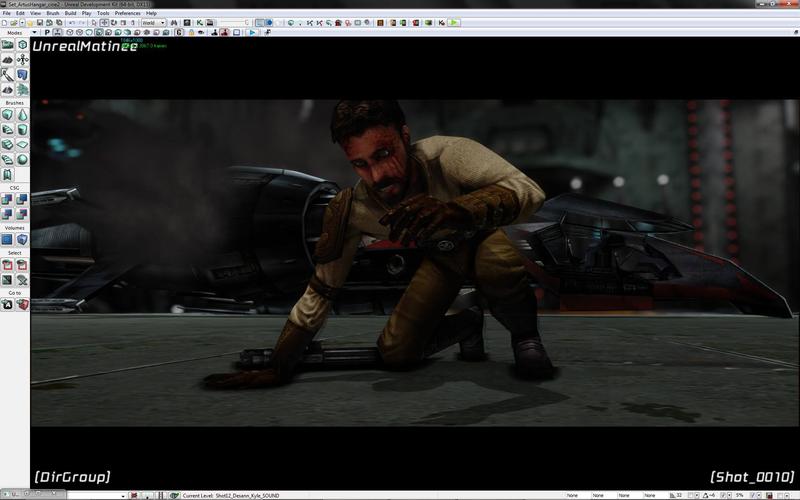Expand the recent files arrow beside Open
Viewport: 800px width, 500px height.
pos(22,23)
